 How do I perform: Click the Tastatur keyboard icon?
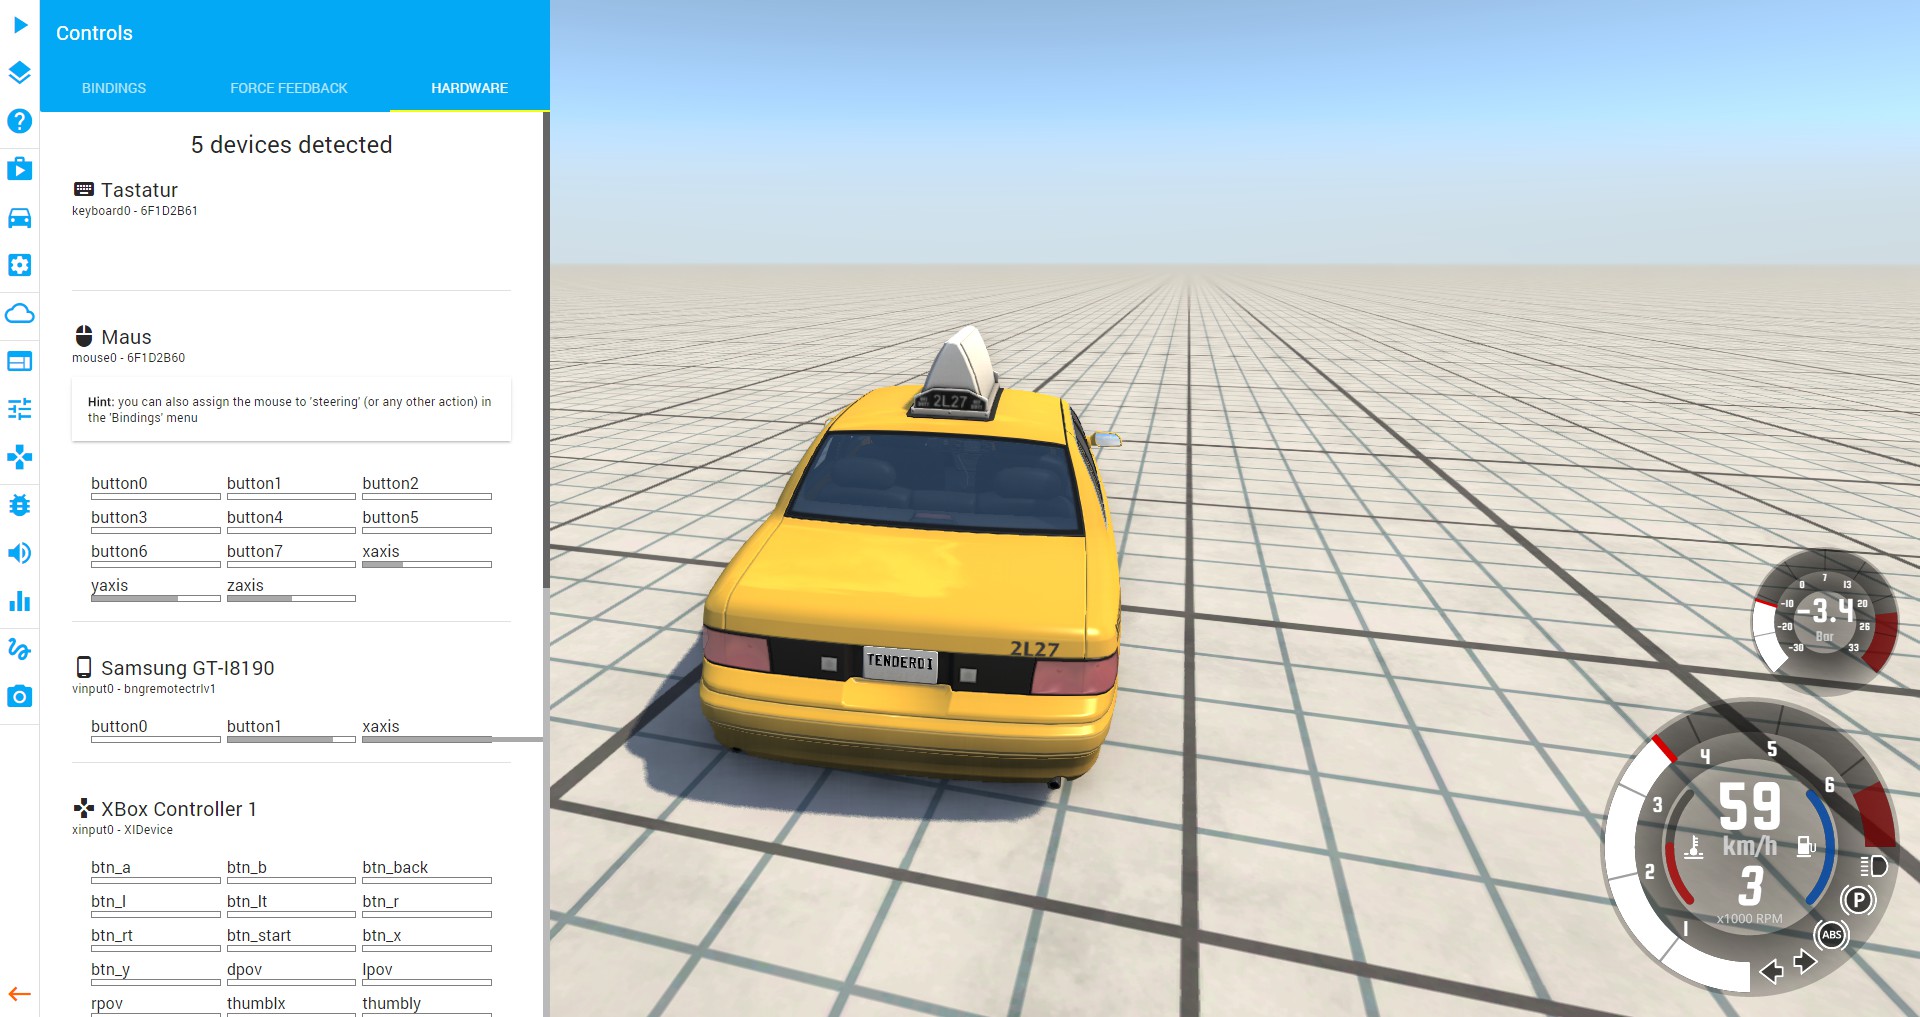click(x=84, y=189)
